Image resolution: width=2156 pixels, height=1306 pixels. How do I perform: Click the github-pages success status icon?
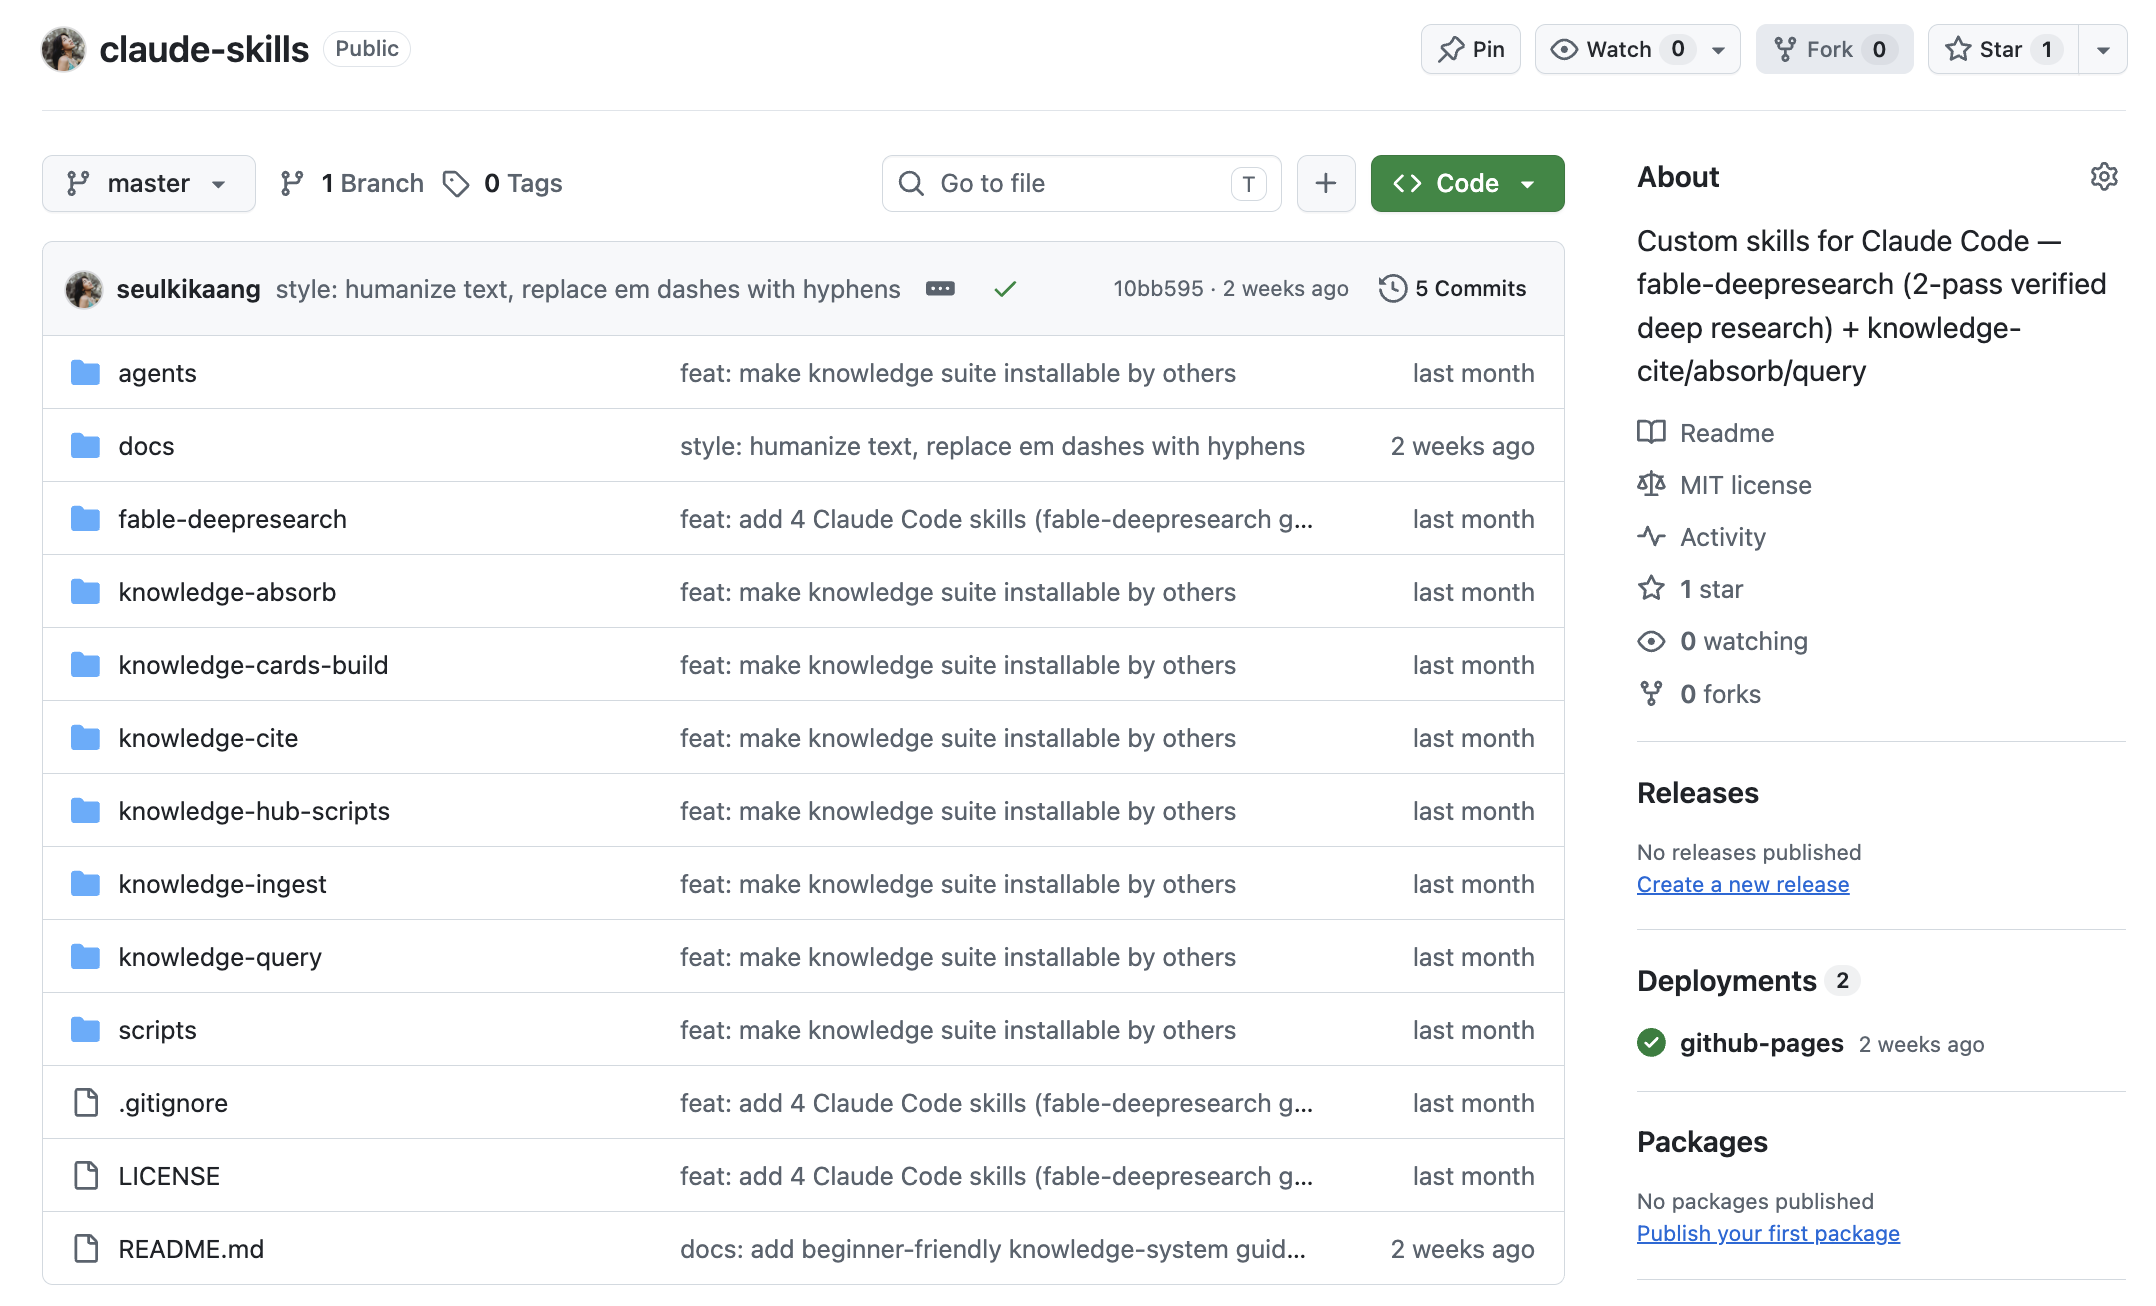click(x=1651, y=1043)
